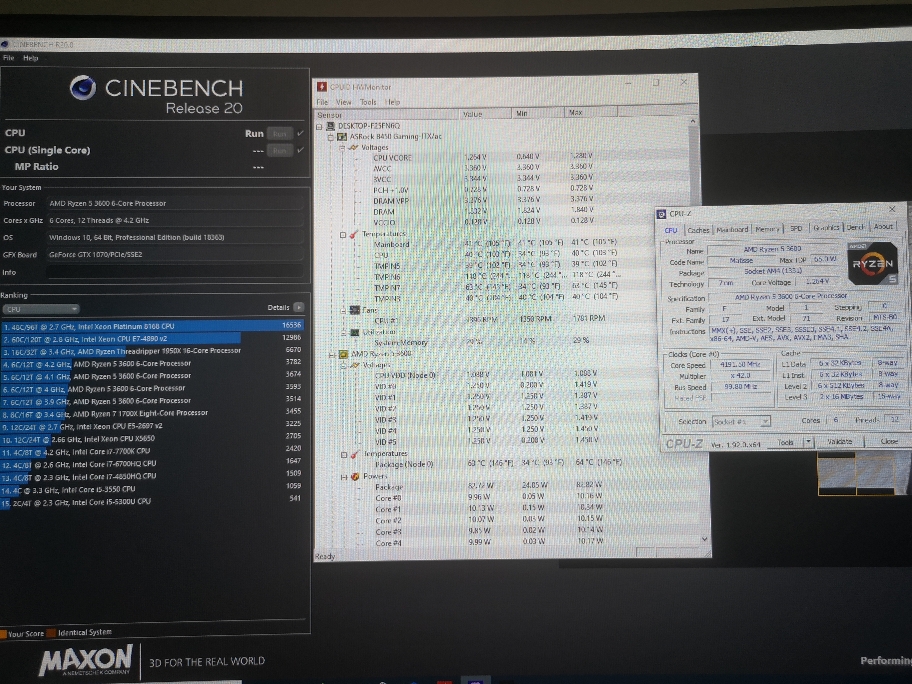Run the CPU benchmark in Cinebench
The image size is (912, 684).
coord(279,133)
